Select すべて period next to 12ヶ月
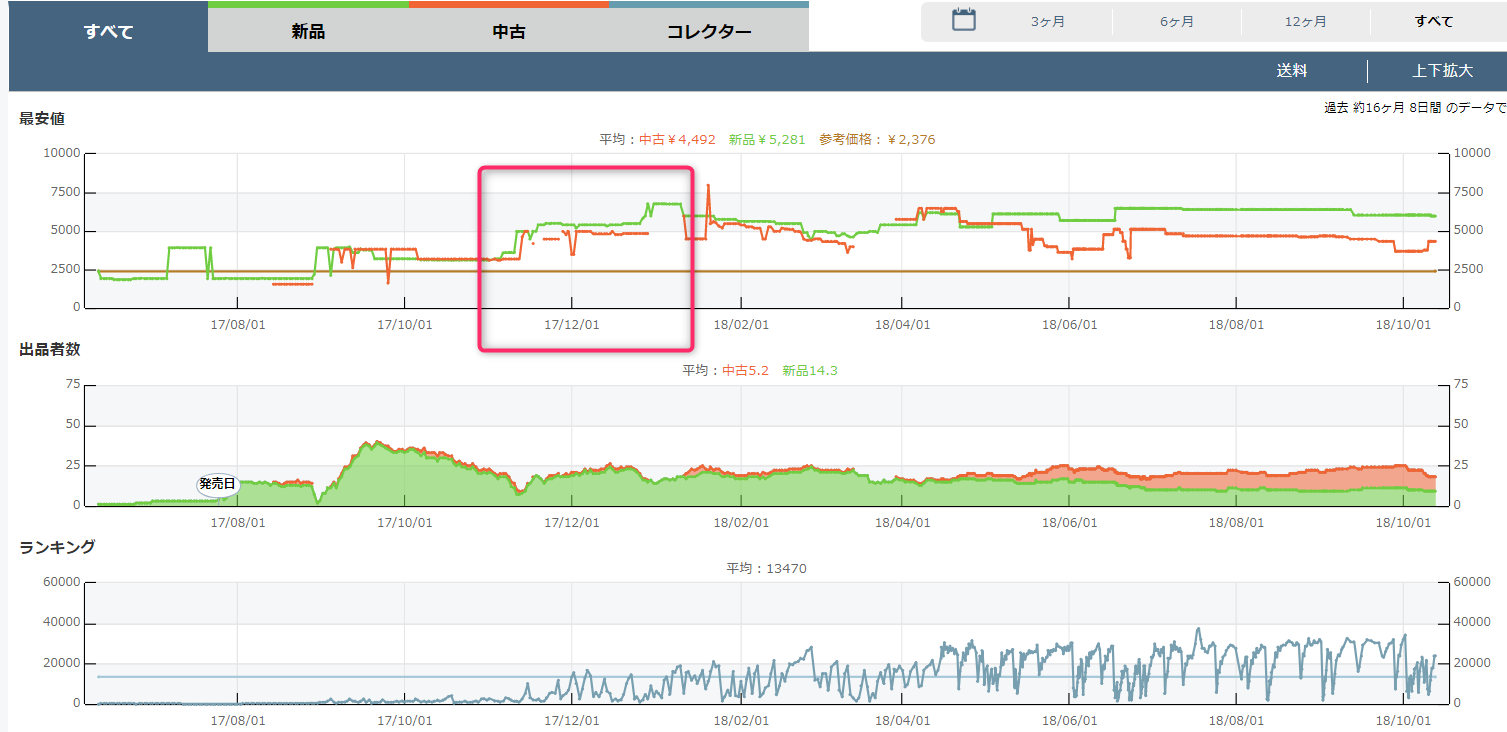Image resolution: width=1507 pixels, height=732 pixels. tap(1434, 21)
